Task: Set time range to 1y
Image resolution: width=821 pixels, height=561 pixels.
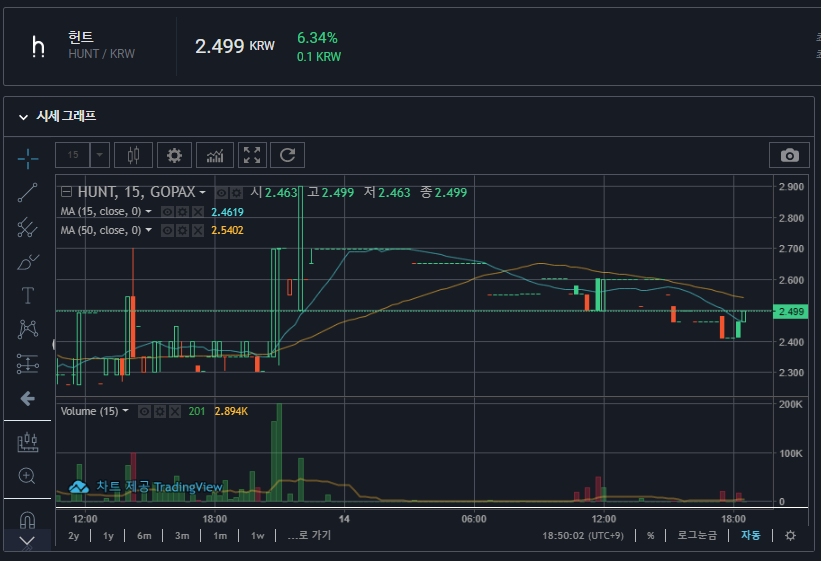Action: 108,536
